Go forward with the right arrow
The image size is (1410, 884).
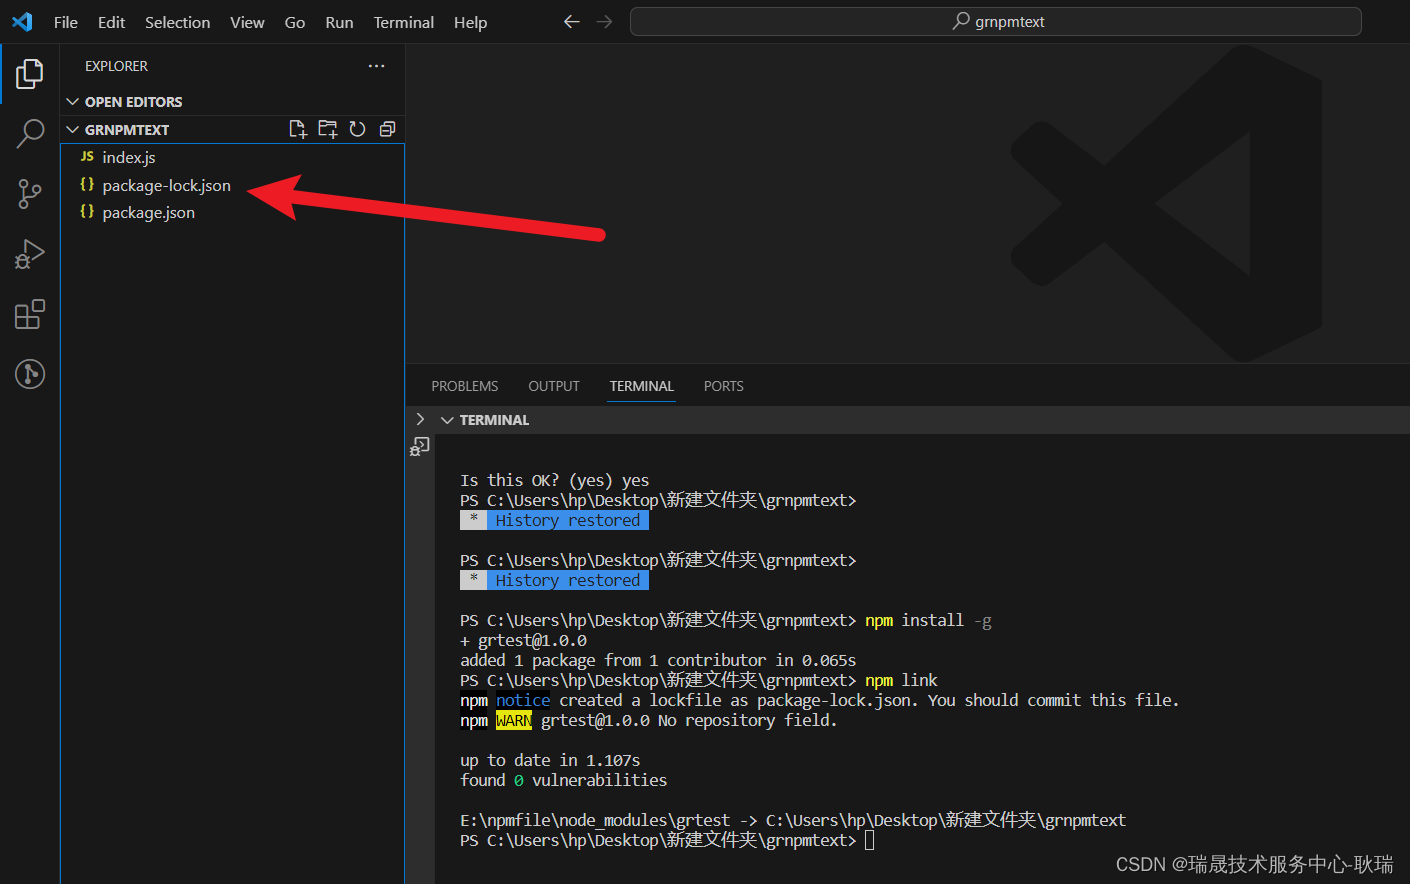click(x=604, y=21)
